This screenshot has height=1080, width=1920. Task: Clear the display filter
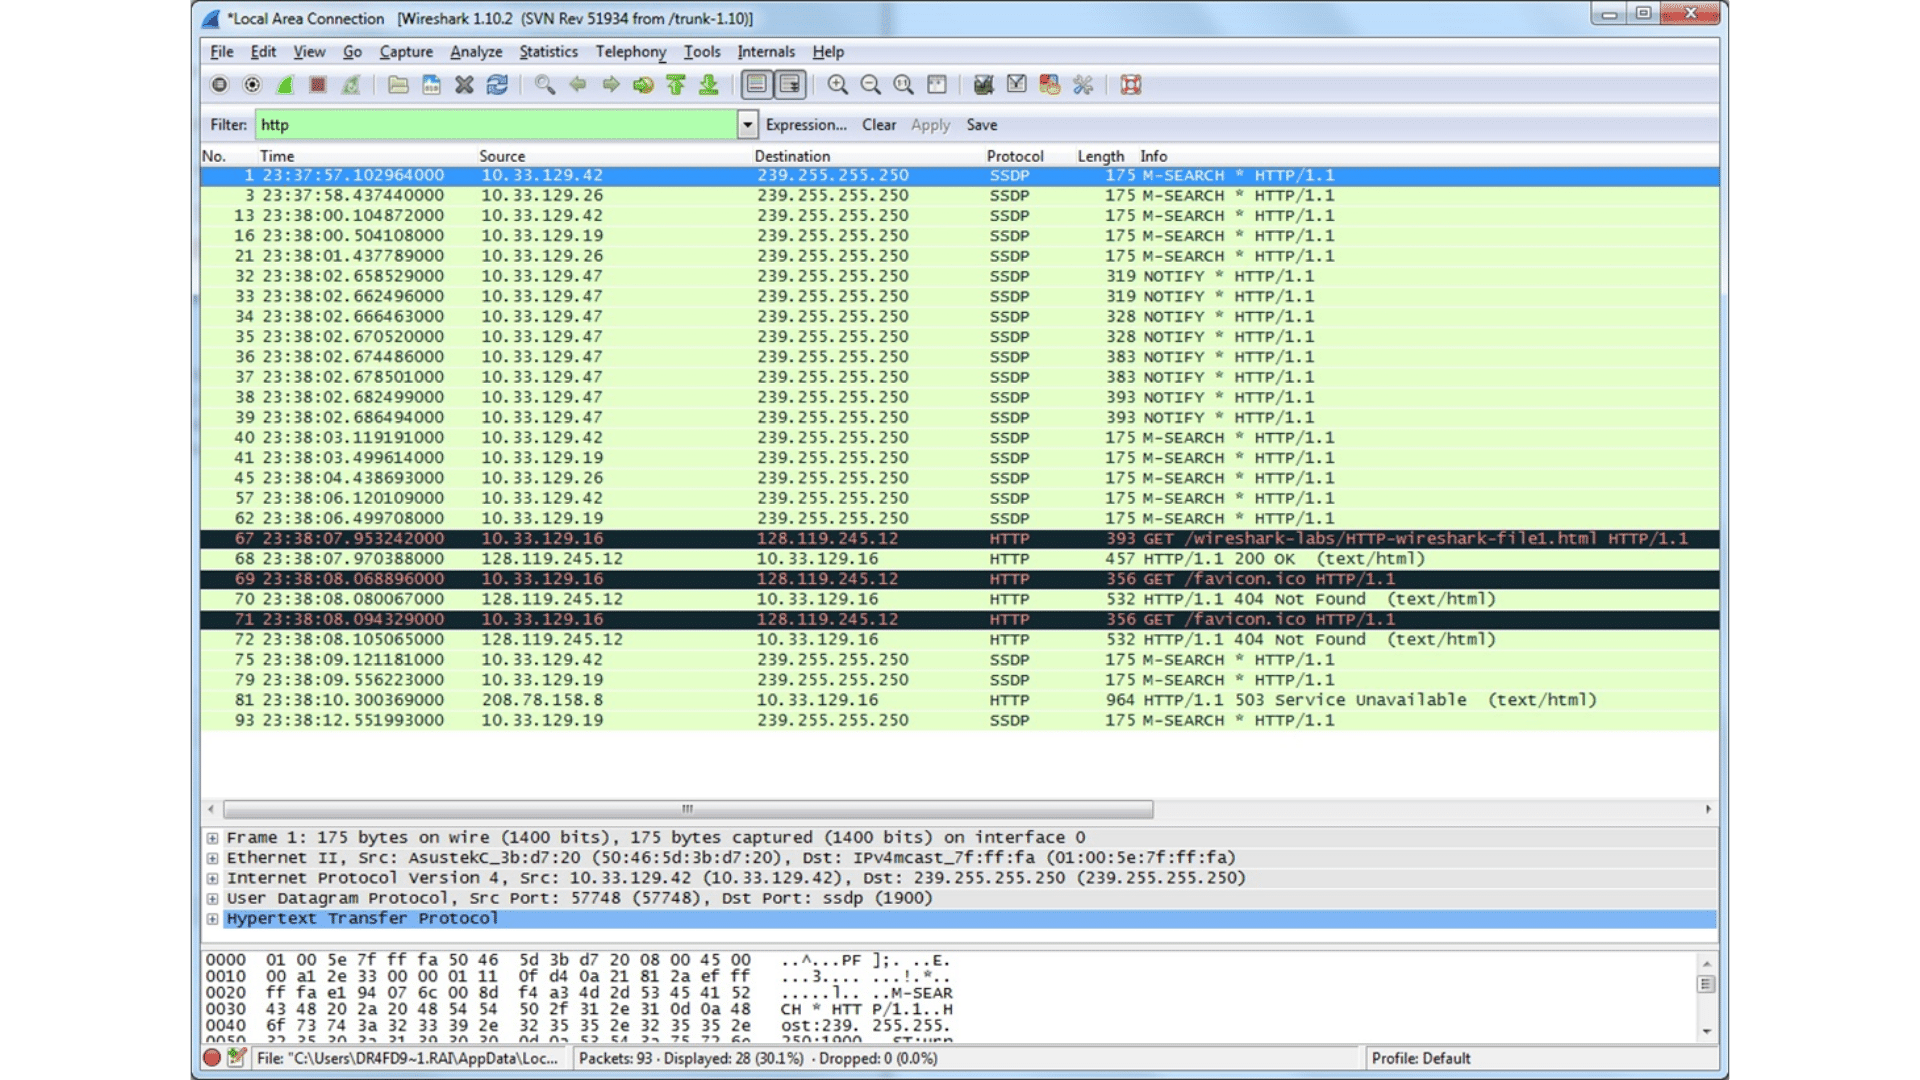click(x=879, y=125)
